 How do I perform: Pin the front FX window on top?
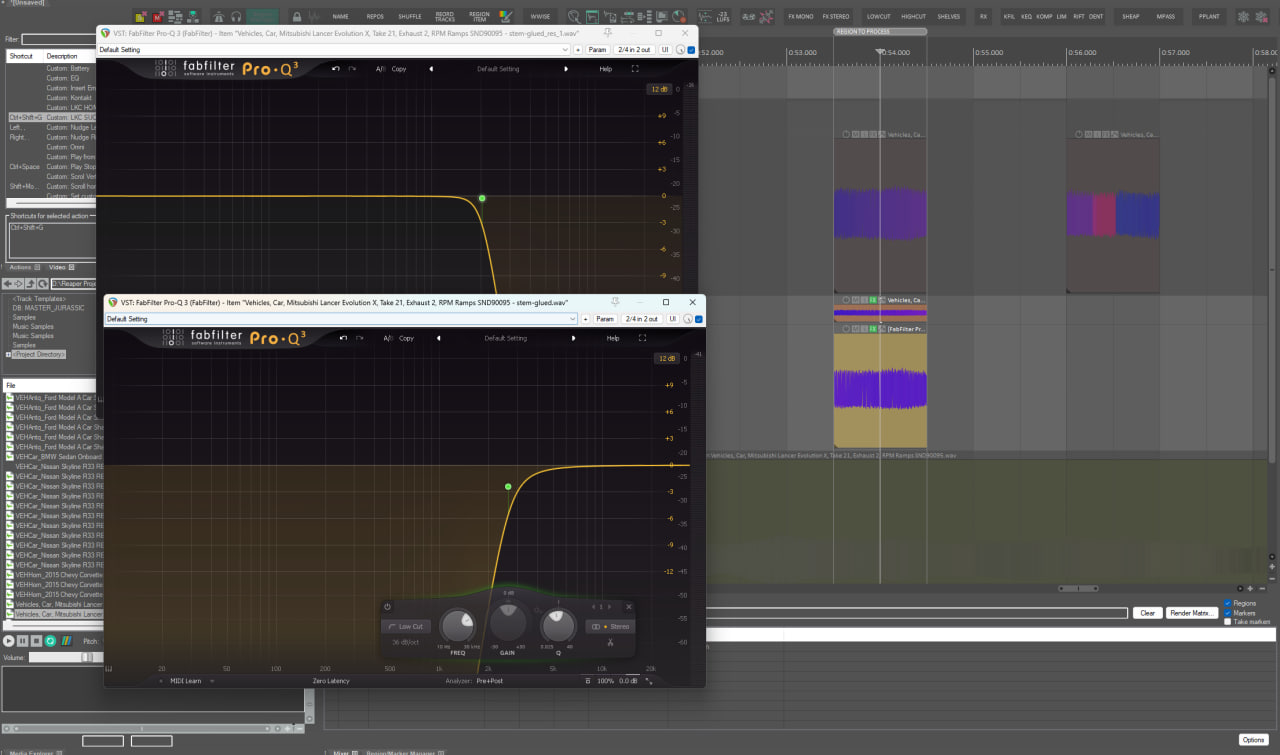point(614,301)
